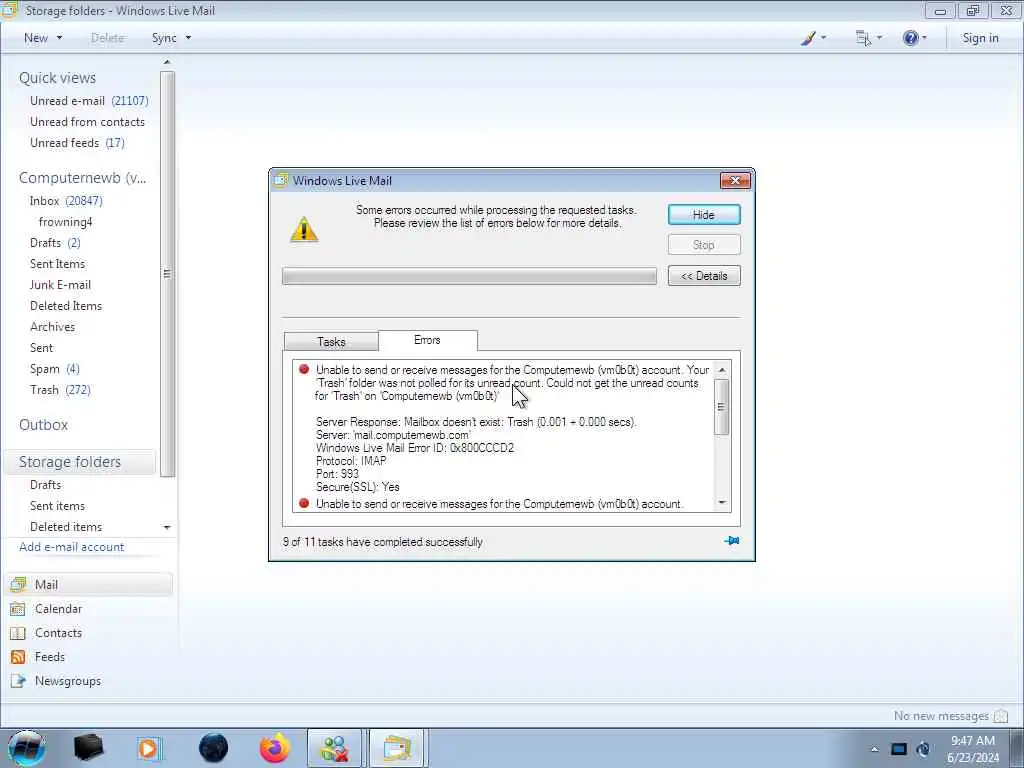Open the status bar new messages icon

(x=1000, y=716)
